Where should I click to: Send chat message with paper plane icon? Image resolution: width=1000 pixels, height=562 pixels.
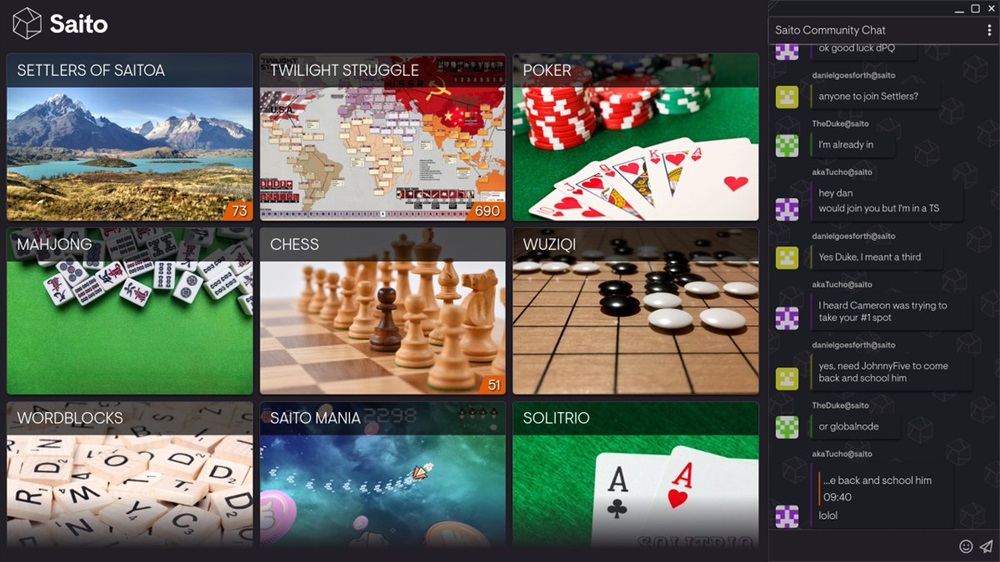pos(987,546)
